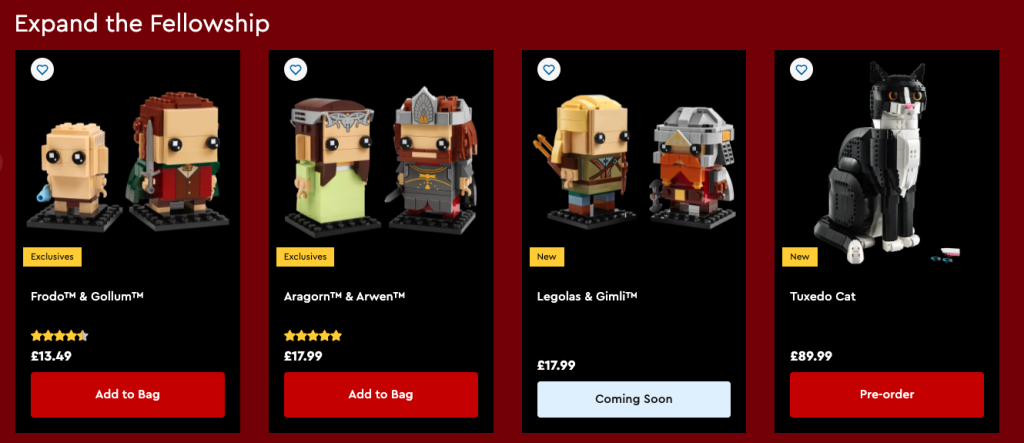Toggle wishlist heart on Legolas & Gimli card

(x=549, y=69)
